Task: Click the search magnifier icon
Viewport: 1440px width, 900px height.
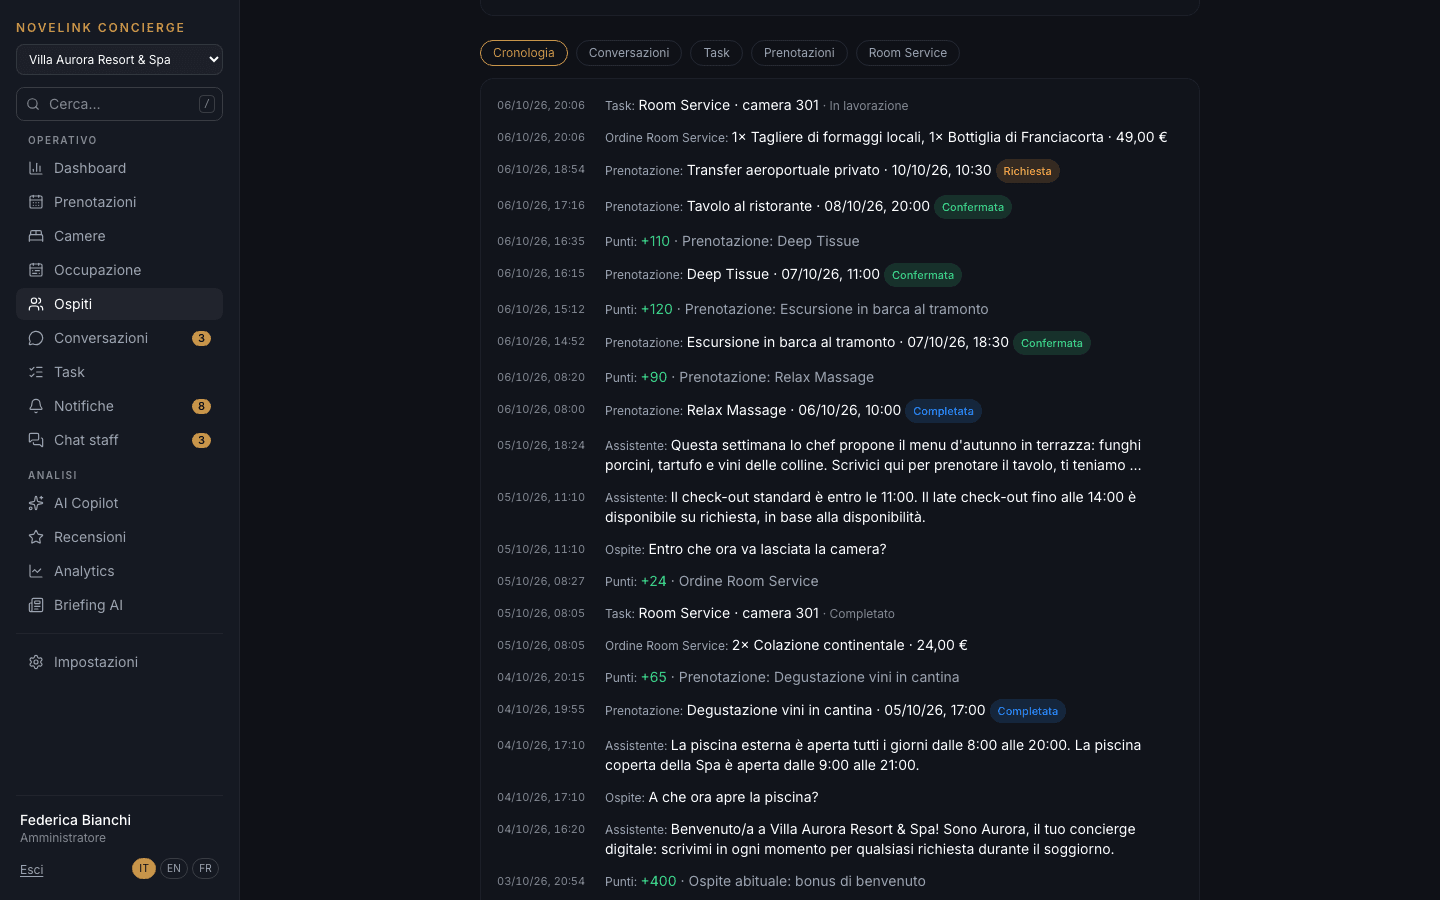Action: pyautogui.click(x=33, y=104)
